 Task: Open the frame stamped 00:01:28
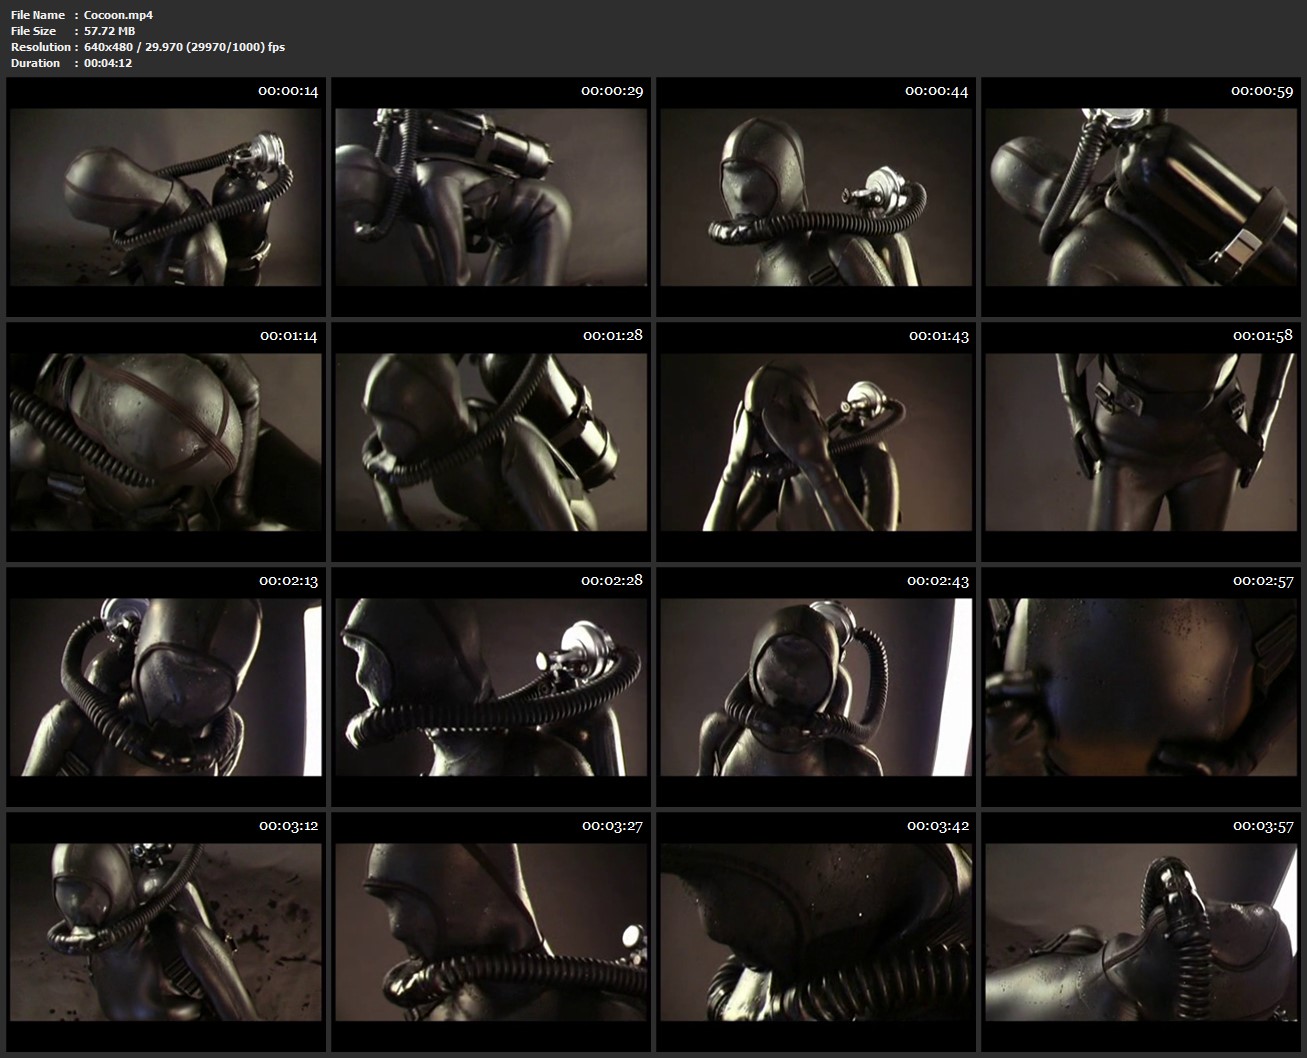coord(491,442)
